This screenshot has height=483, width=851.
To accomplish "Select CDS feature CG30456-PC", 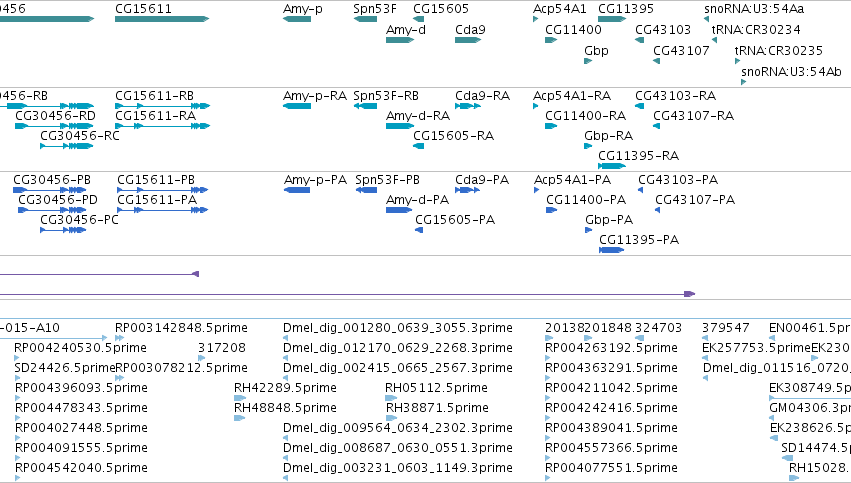I will pyautogui.click(x=63, y=230).
